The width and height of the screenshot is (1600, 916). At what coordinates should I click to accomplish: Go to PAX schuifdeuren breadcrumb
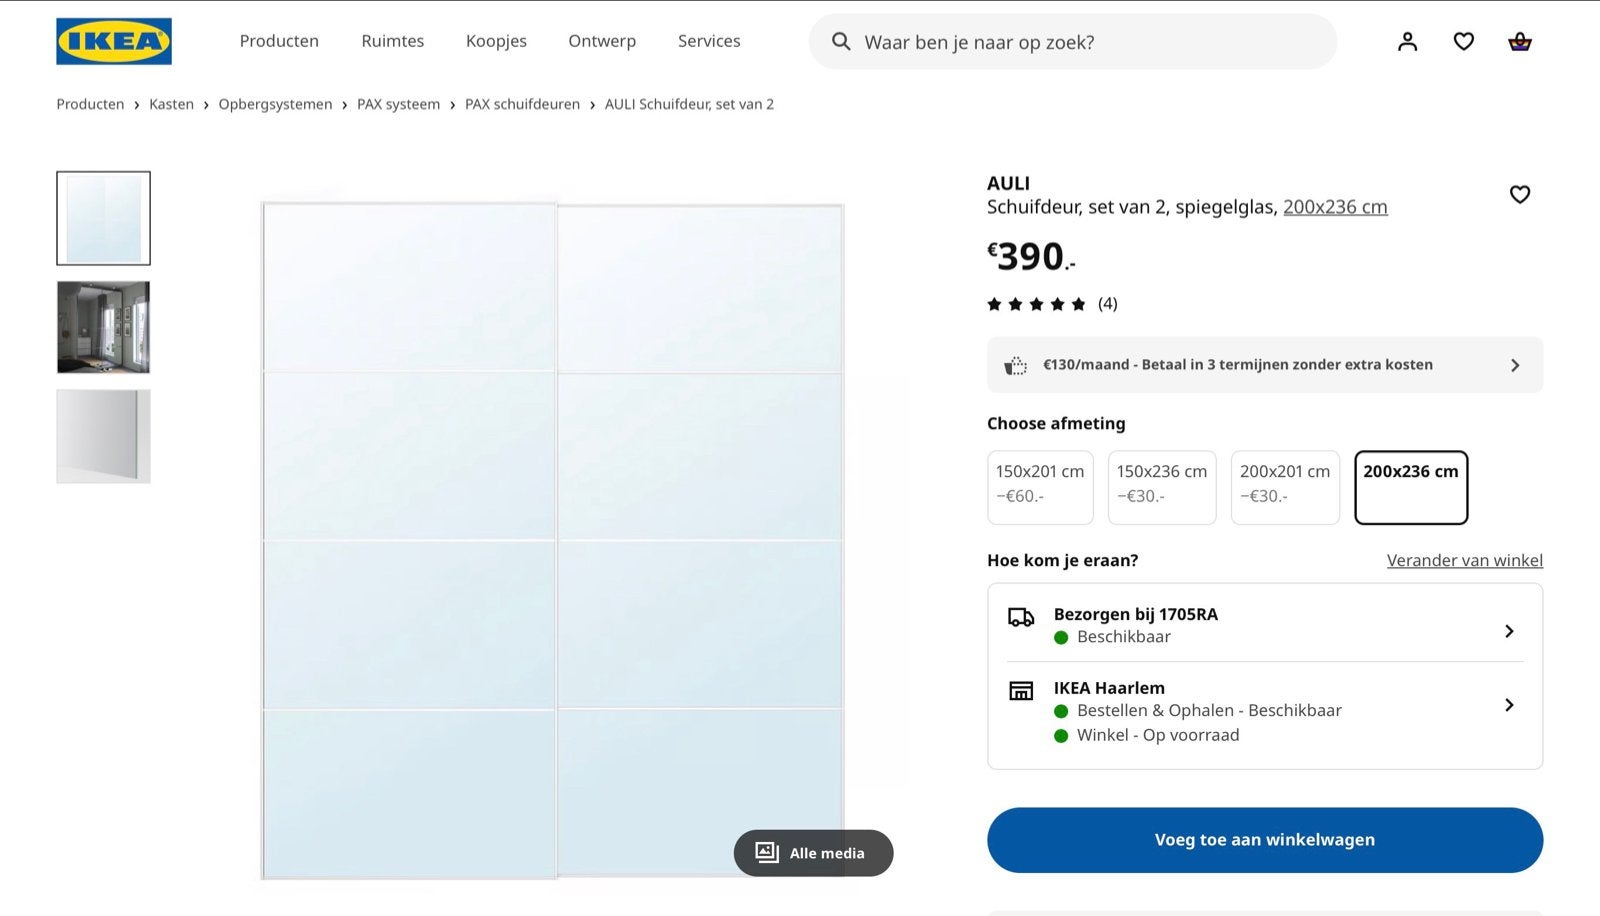click(522, 104)
